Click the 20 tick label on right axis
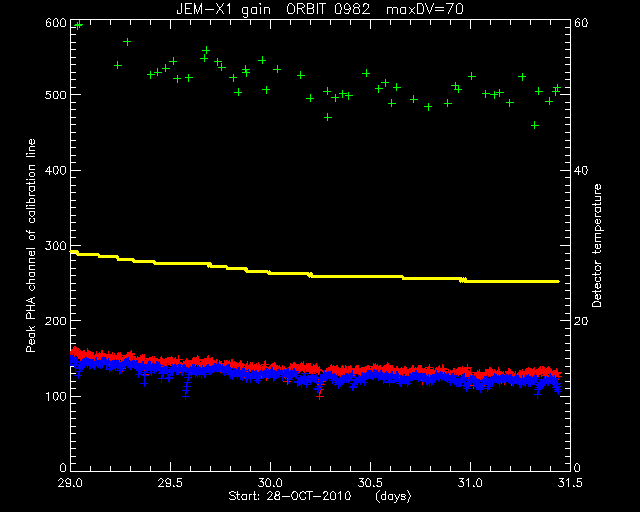 [x=581, y=321]
